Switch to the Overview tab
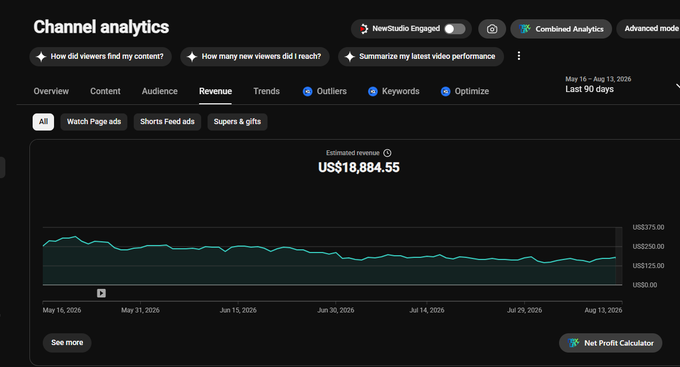680x367 pixels. click(51, 91)
